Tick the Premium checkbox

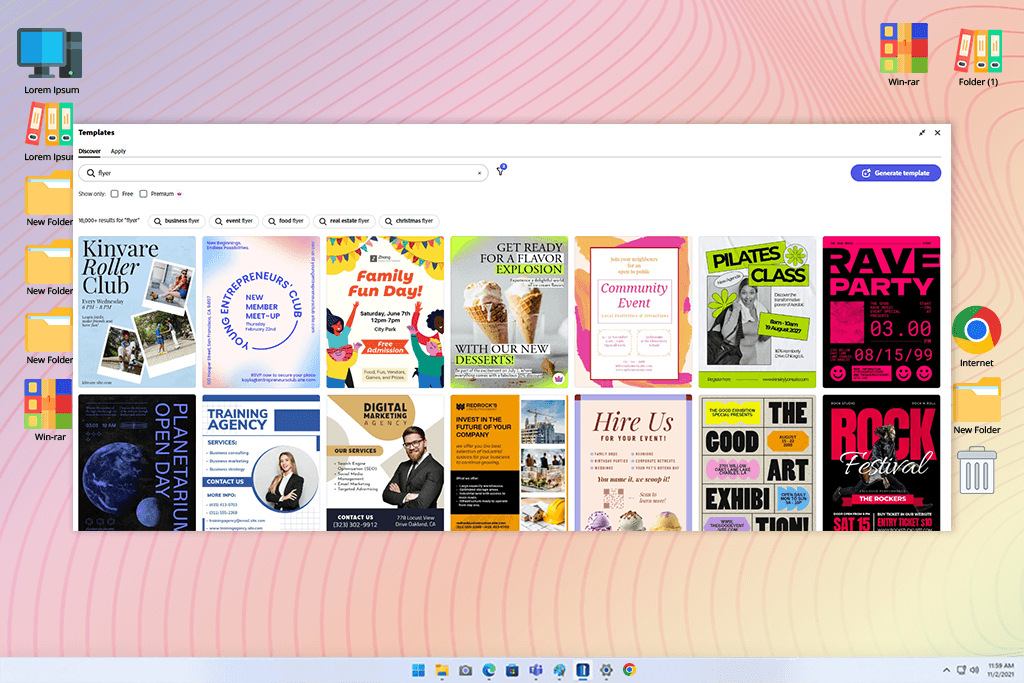coord(143,194)
